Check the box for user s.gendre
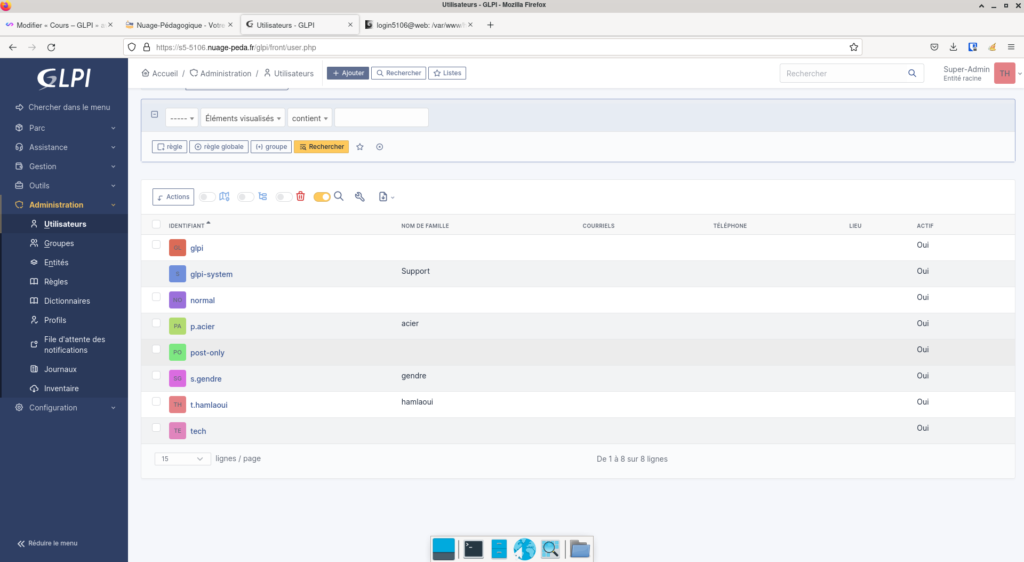The image size is (1024, 562). click(156, 375)
